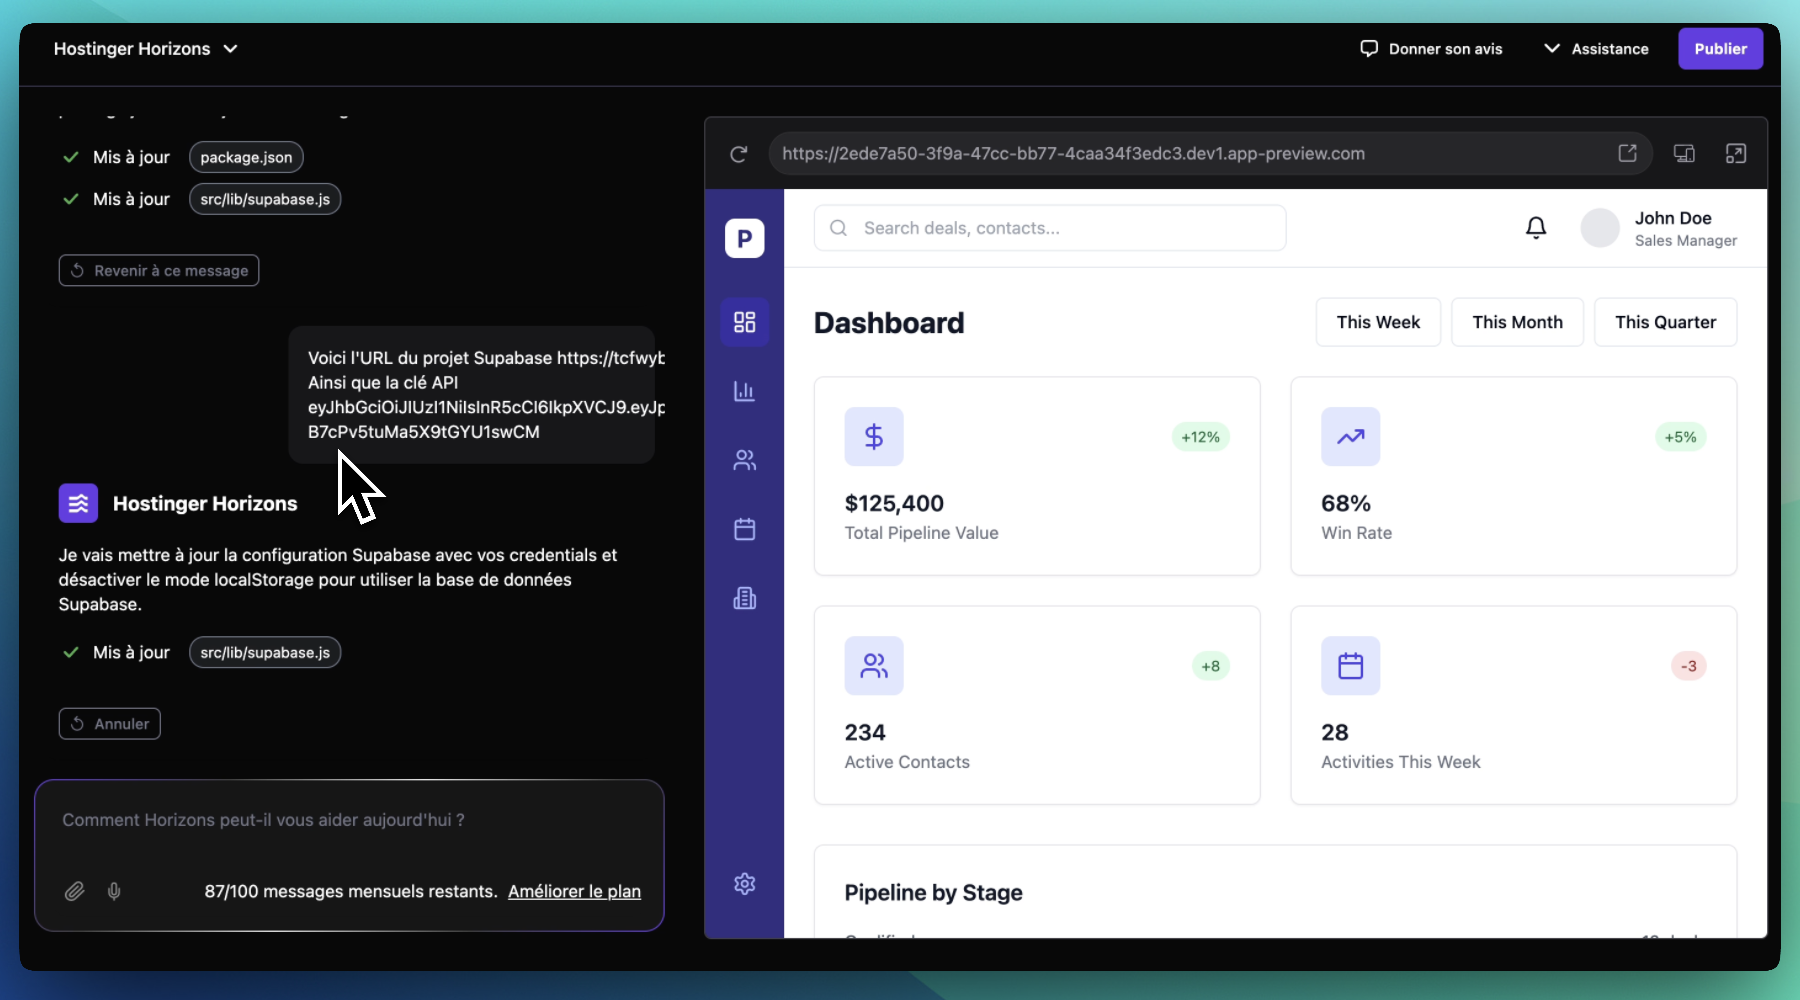Select the This Quarter tab

pyautogui.click(x=1665, y=322)
